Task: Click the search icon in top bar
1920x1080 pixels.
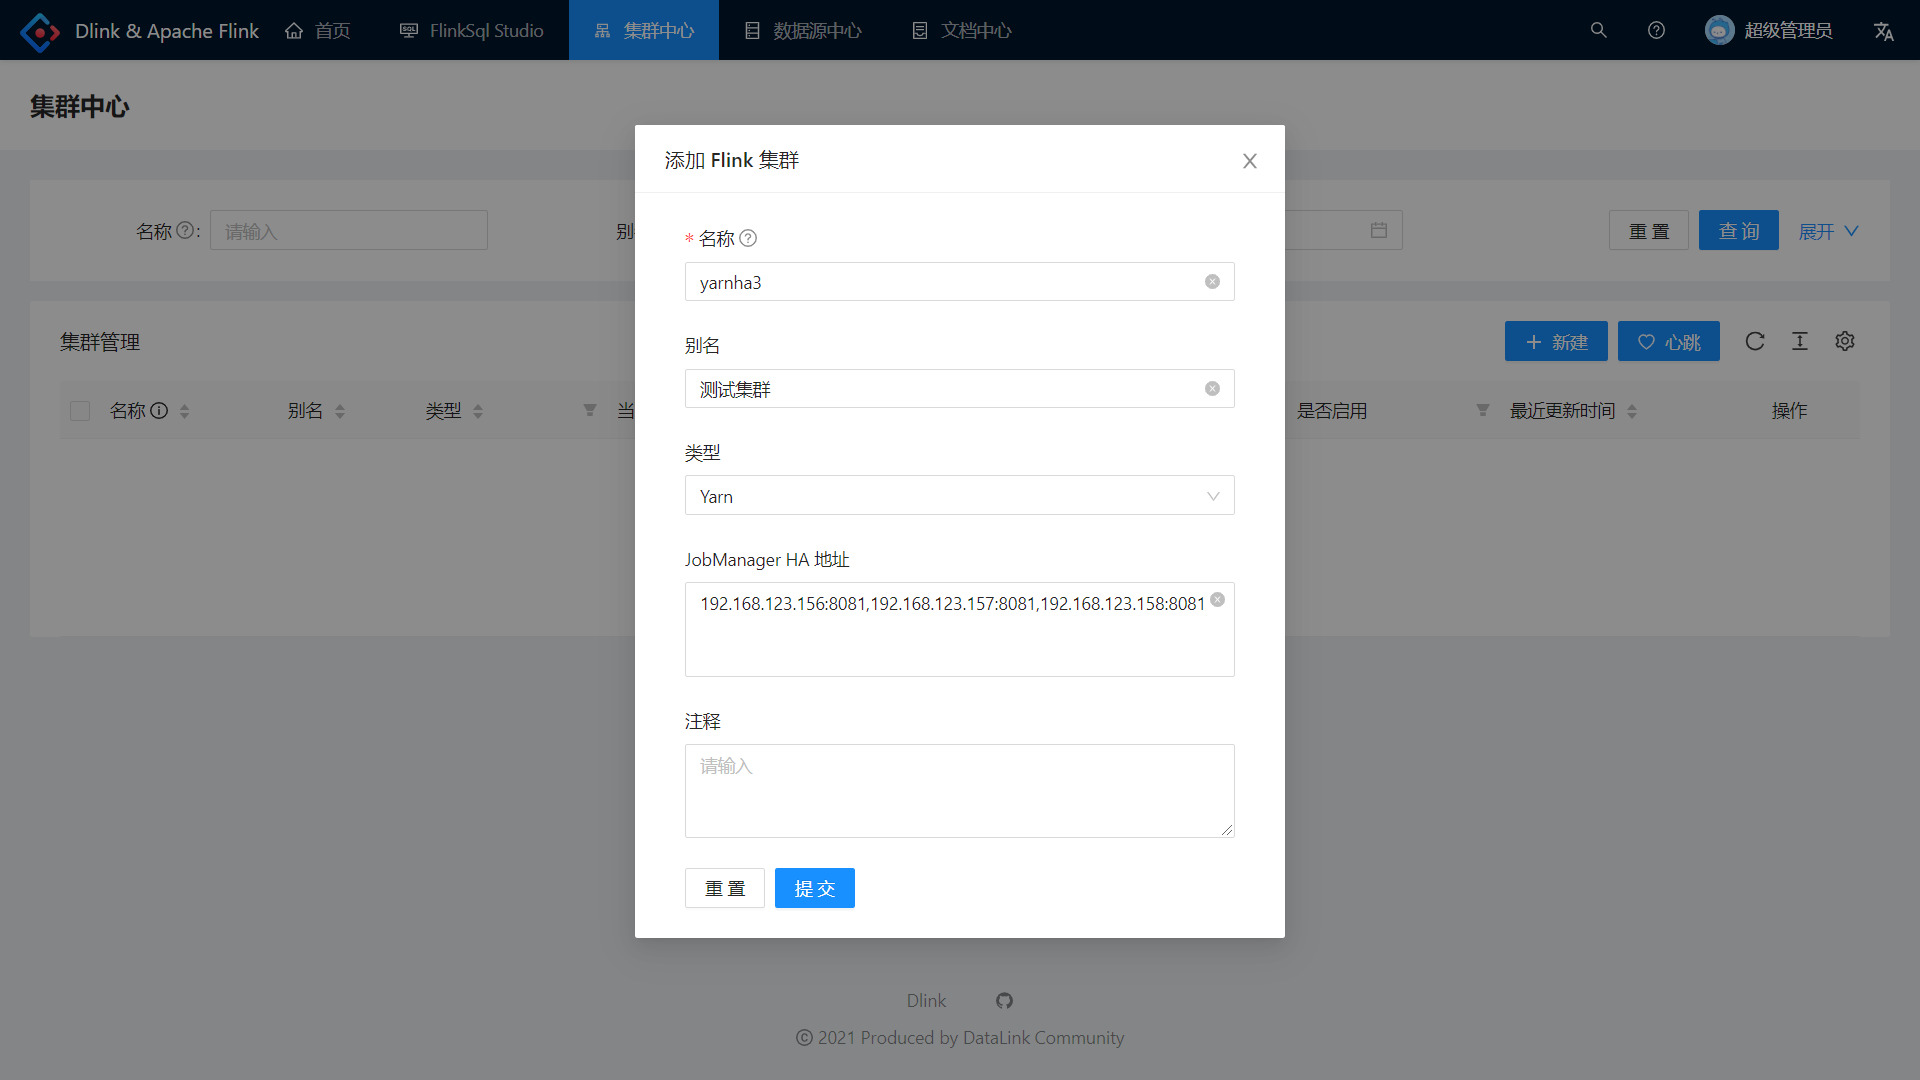Action: pyautogui.click(x=1598, y=31)
